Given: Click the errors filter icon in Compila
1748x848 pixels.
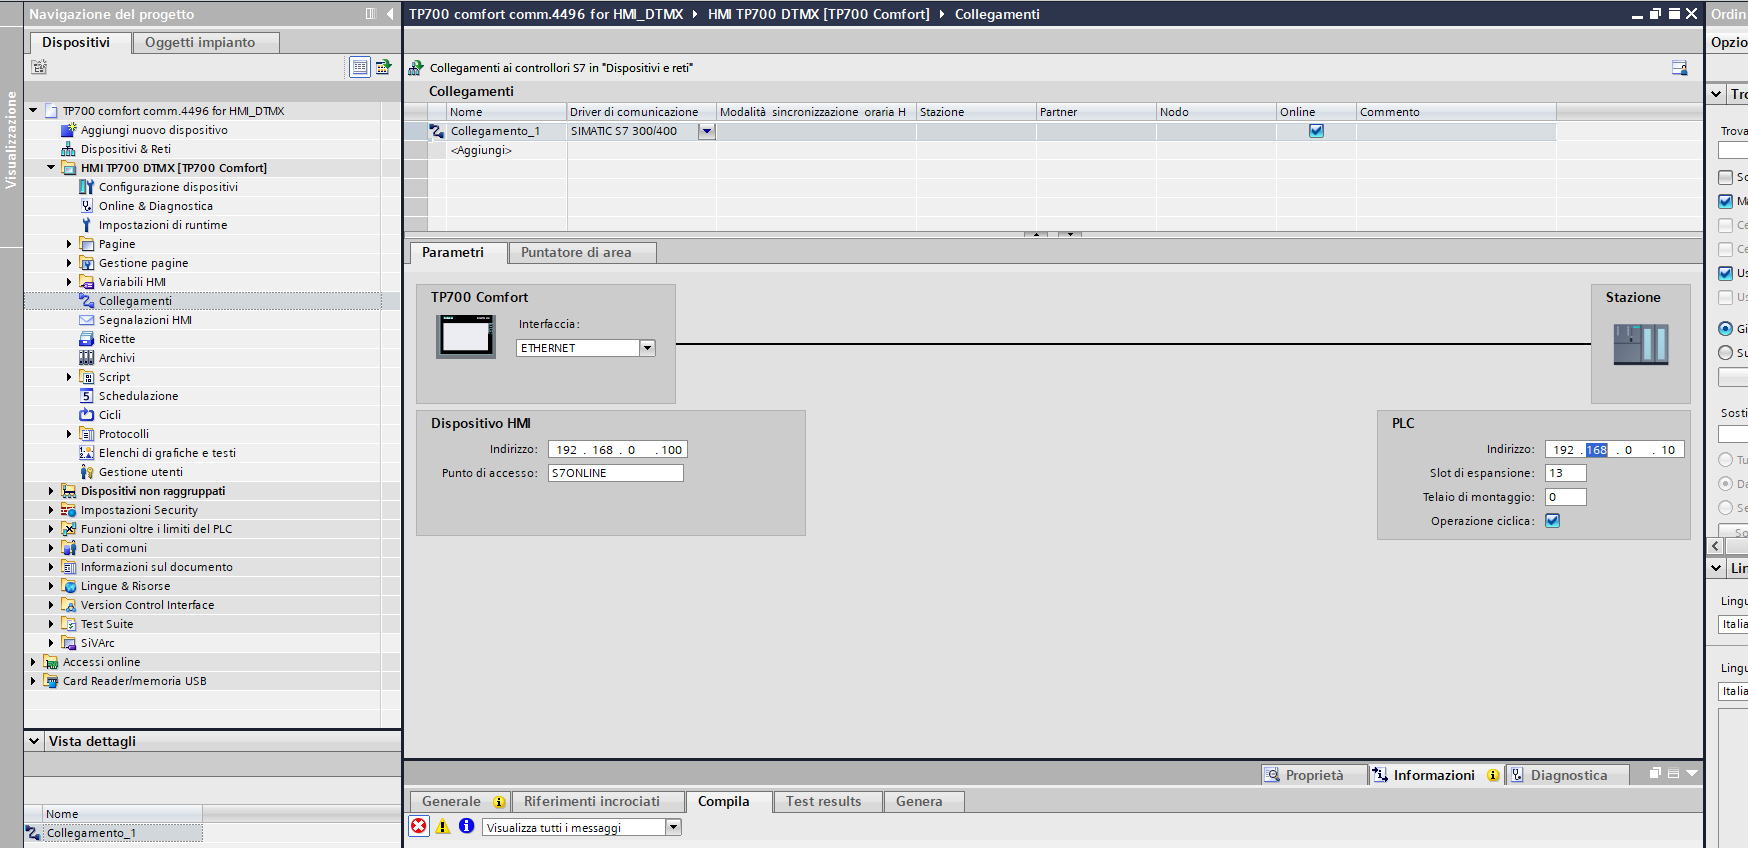Looking at the screenshot, I should pyautogui.click(x=419, y=826).
